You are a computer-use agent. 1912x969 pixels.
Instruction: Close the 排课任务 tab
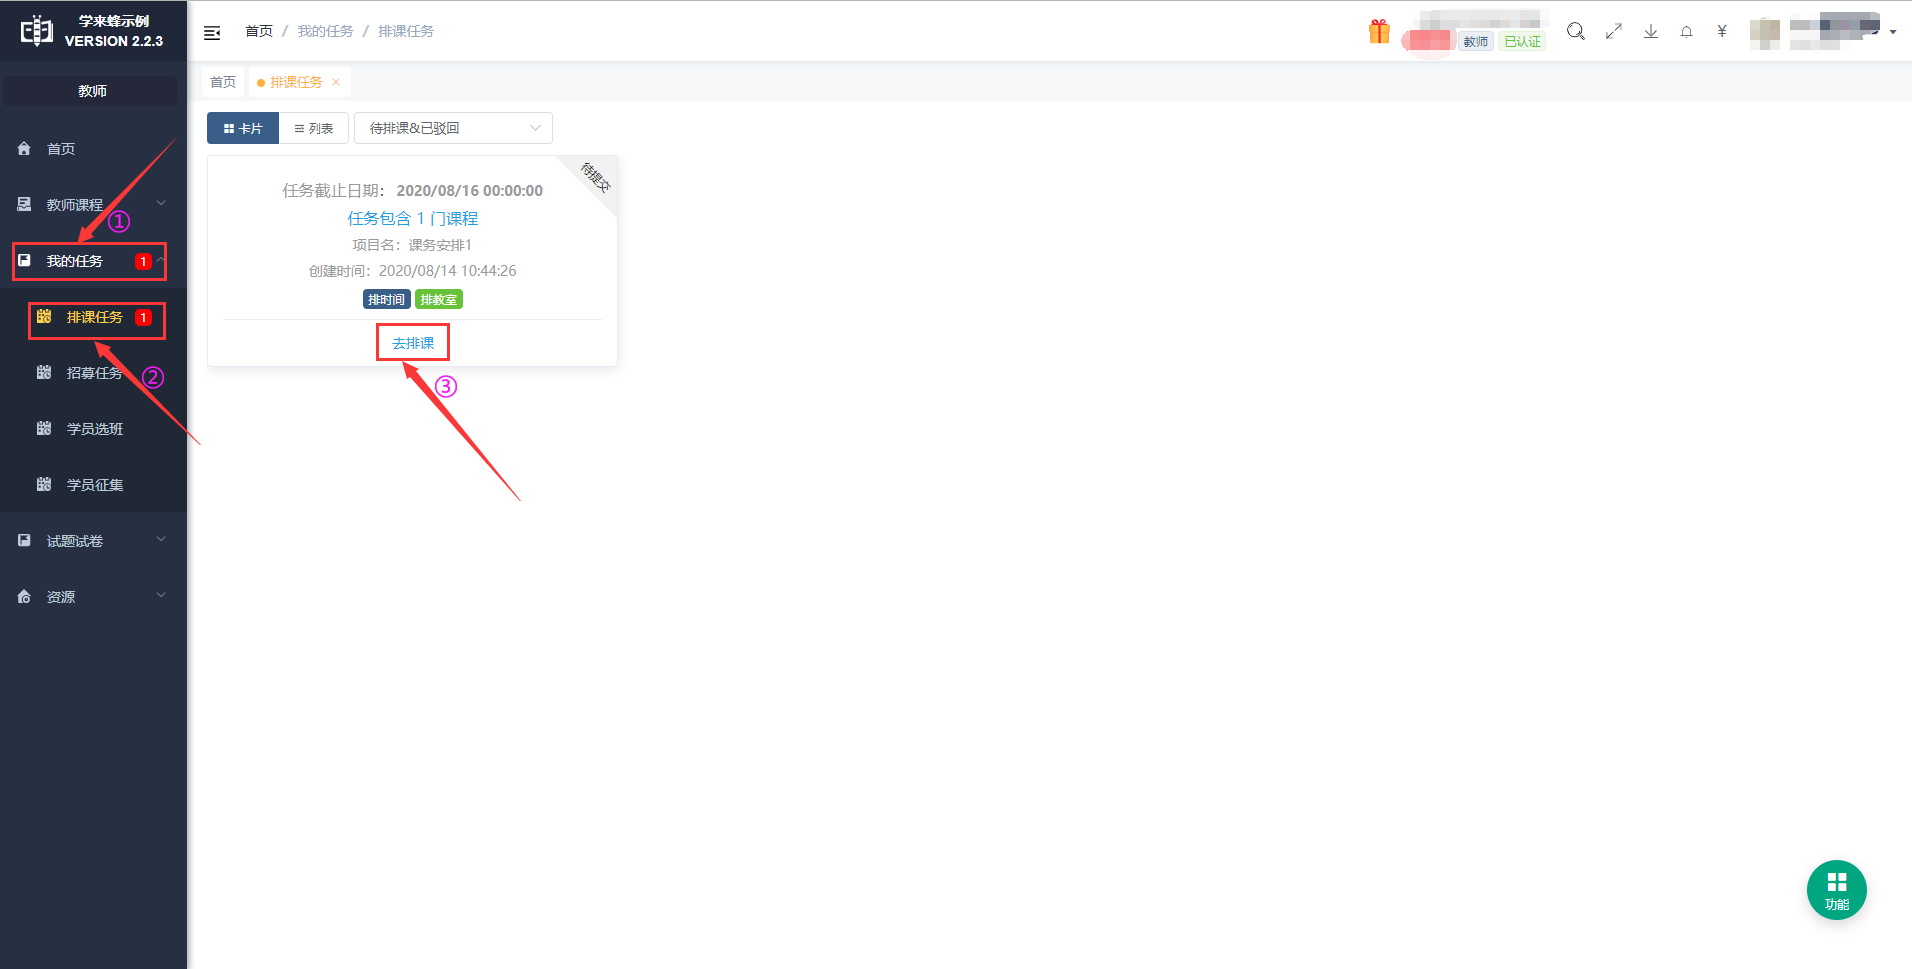point(336,82)
